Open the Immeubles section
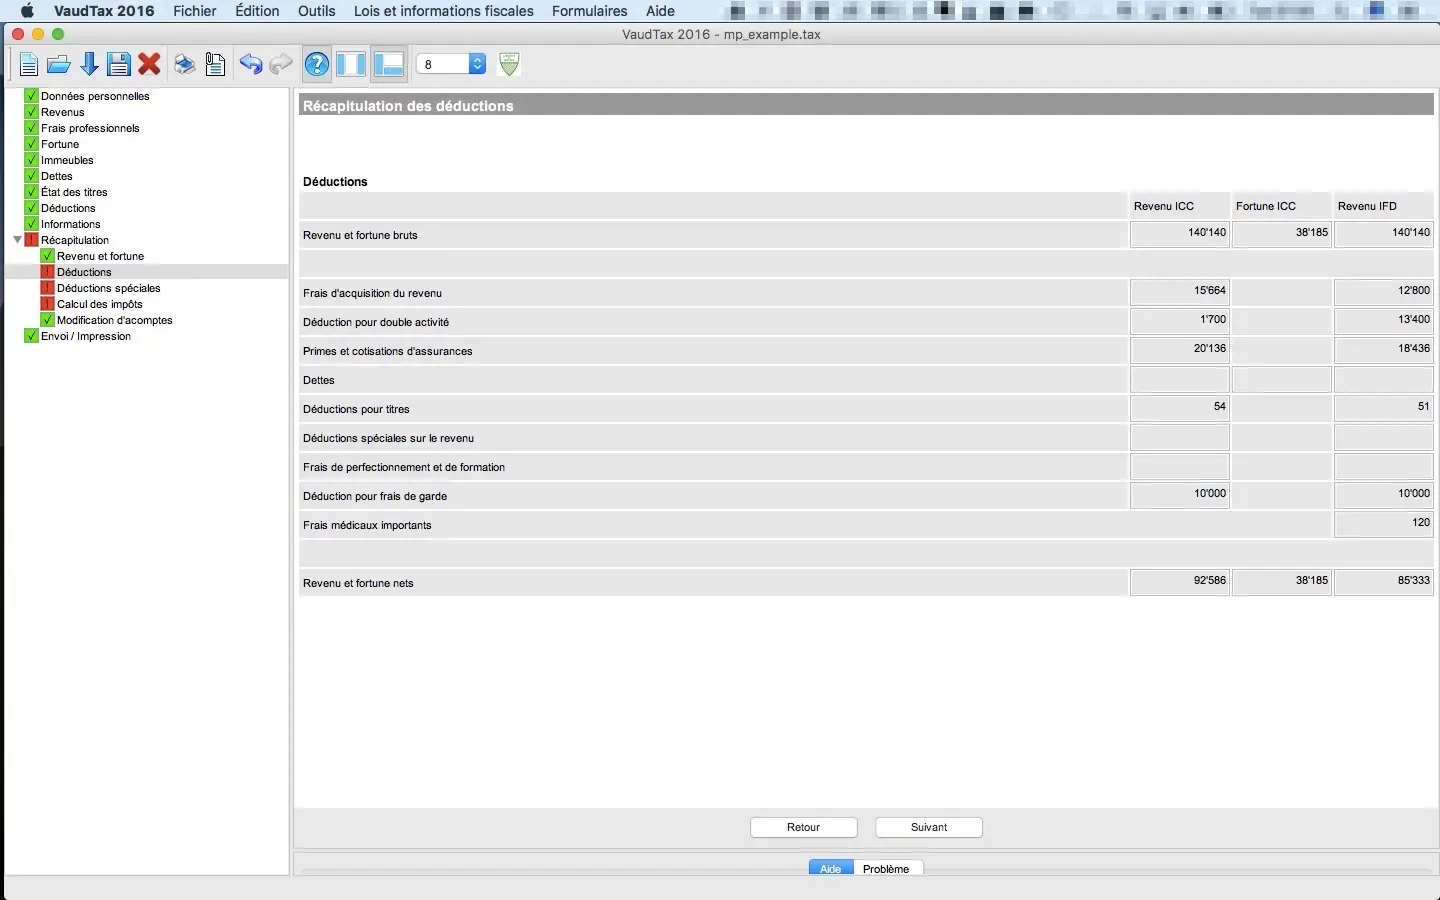The height and width of the screenshot is (900, 1440). click(x=67, y=160)
